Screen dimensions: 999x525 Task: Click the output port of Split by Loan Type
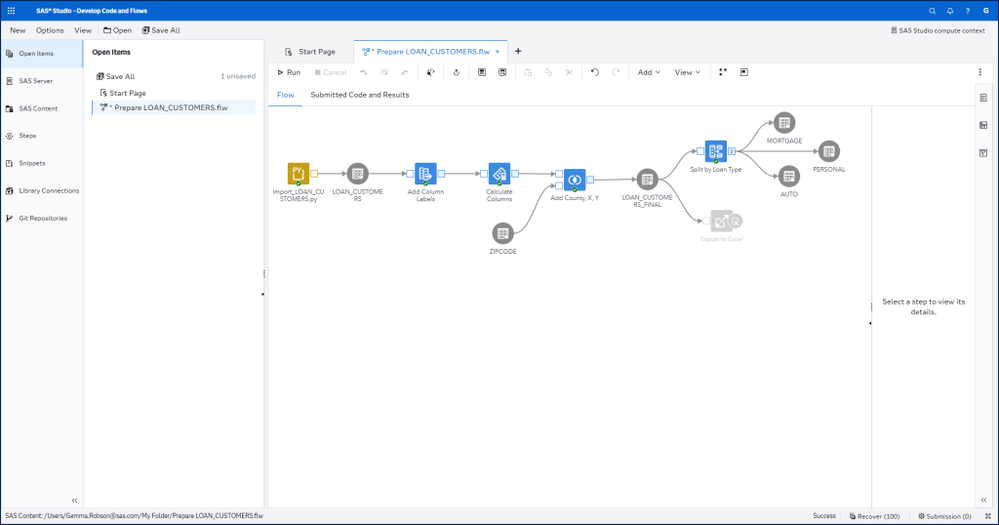[732, 151]
